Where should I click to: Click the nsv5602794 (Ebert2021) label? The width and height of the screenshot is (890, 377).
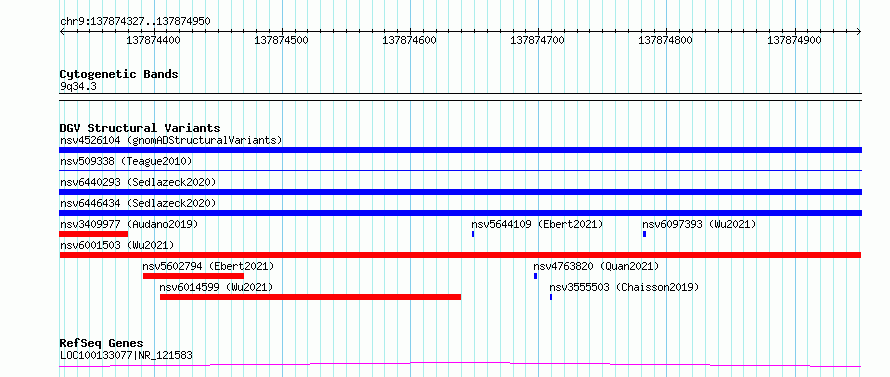pyautogui.click(x=208, y=266)
